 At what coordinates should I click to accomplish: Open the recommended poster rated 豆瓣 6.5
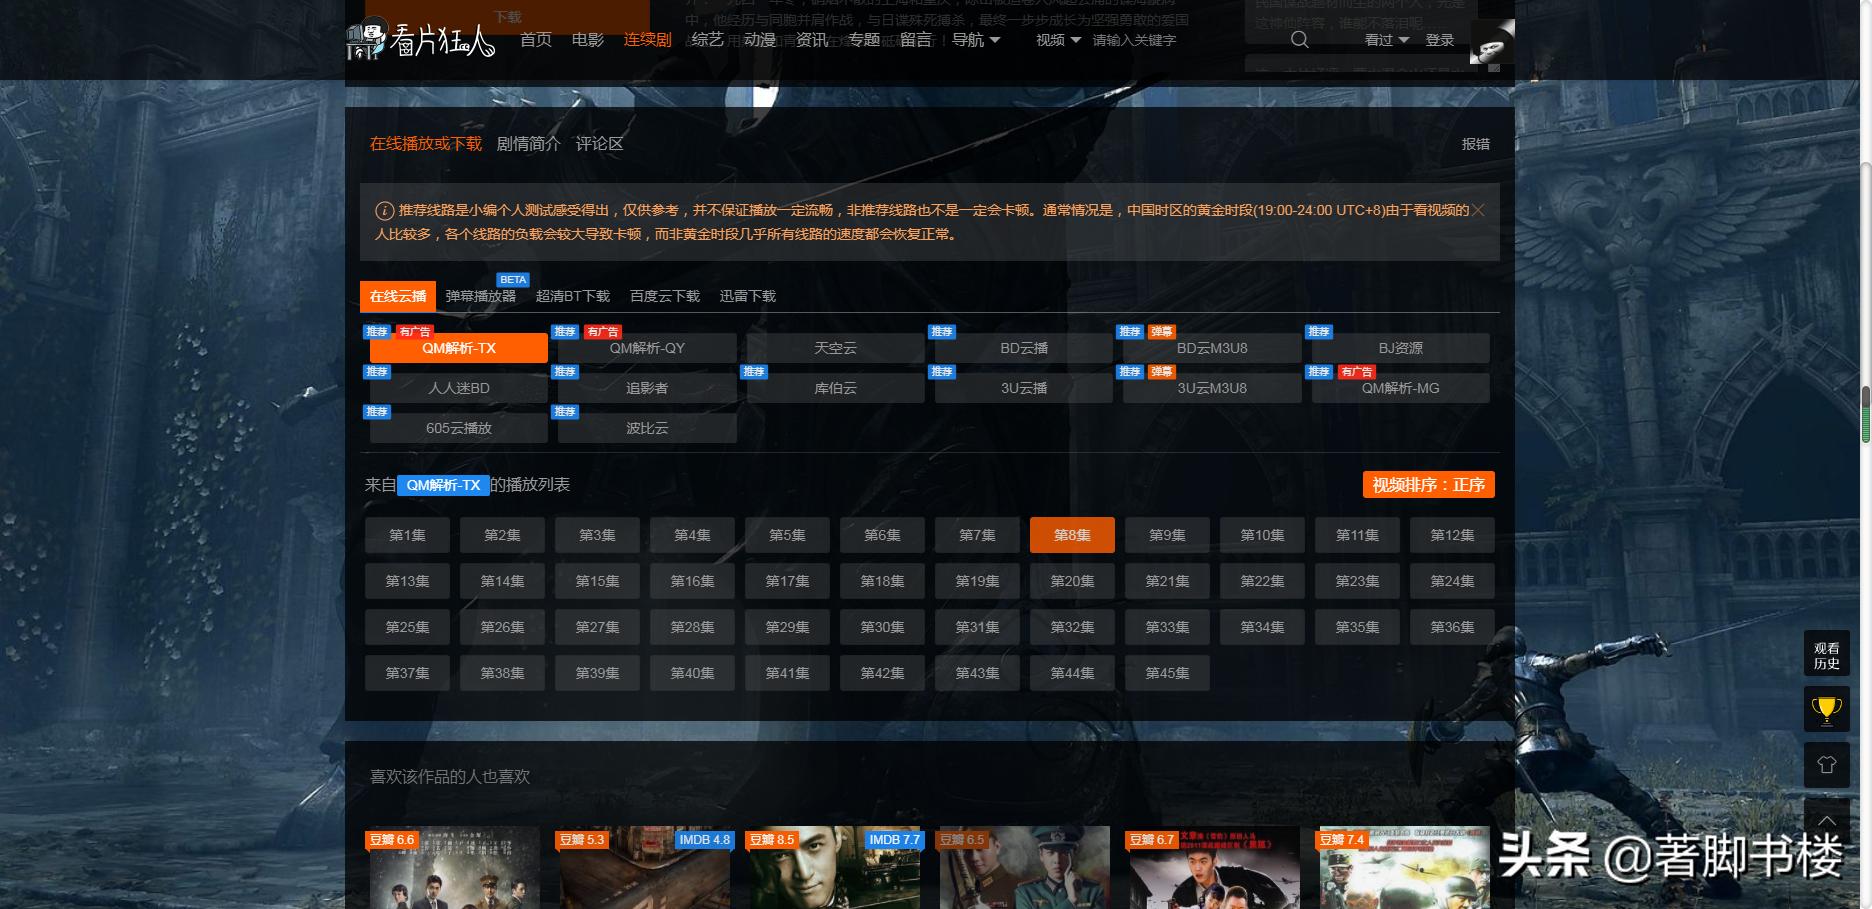click(1025, 868)
